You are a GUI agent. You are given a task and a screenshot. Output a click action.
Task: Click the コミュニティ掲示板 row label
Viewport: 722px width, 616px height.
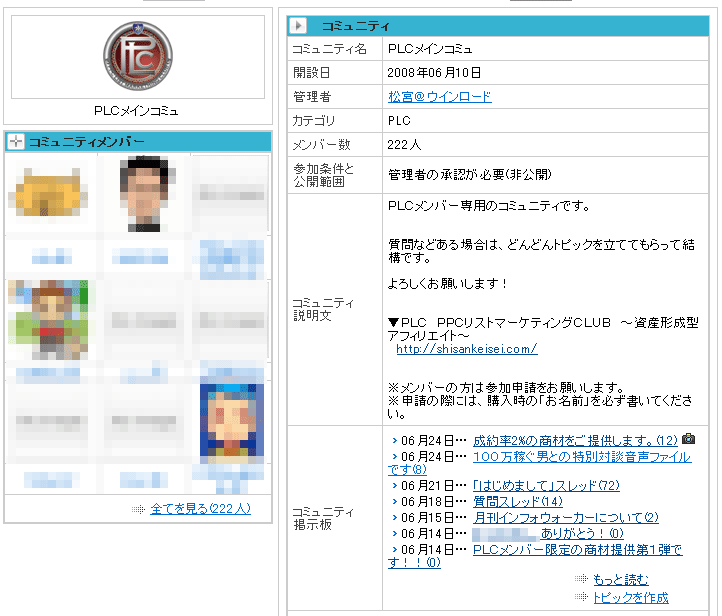click(x=323, y=518)
